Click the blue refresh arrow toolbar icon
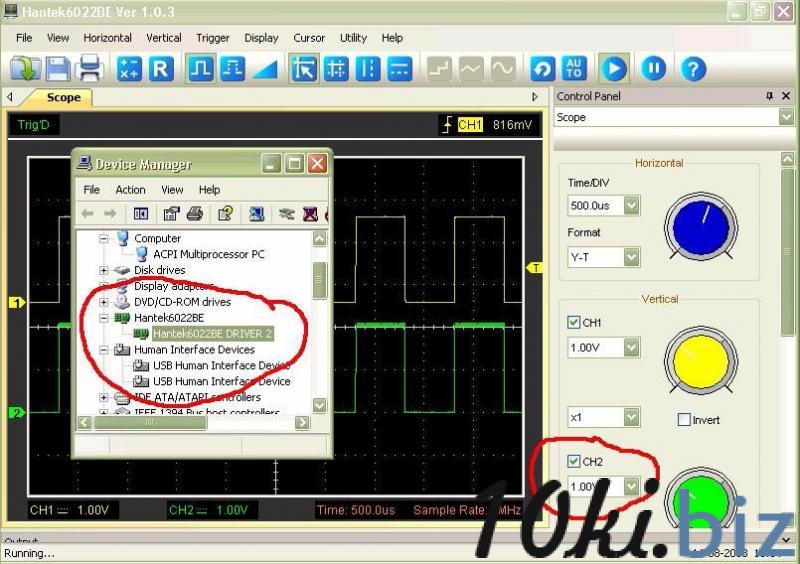Image resolution: width=800 pixels, height=564 pixels. [x=542, y=68]
